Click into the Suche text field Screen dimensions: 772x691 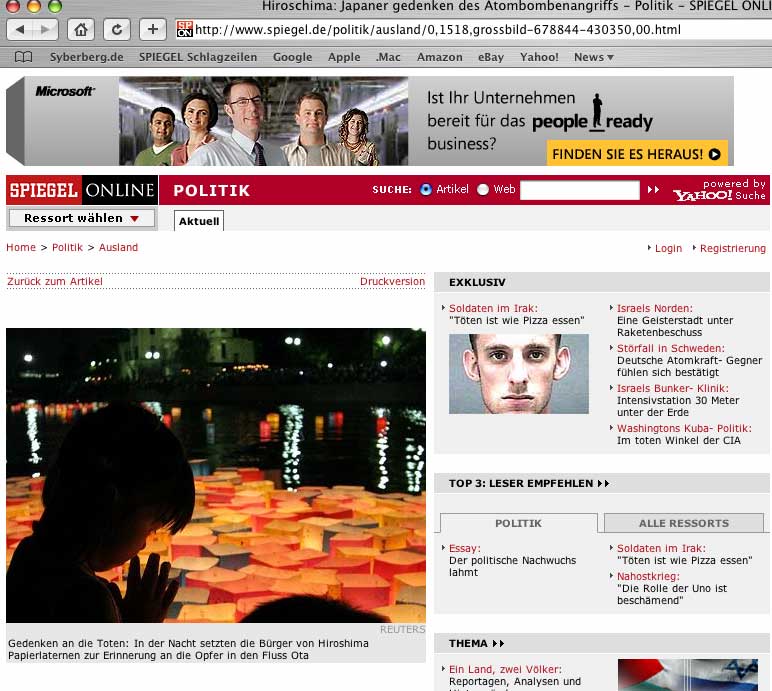click(x=579, y=190)
